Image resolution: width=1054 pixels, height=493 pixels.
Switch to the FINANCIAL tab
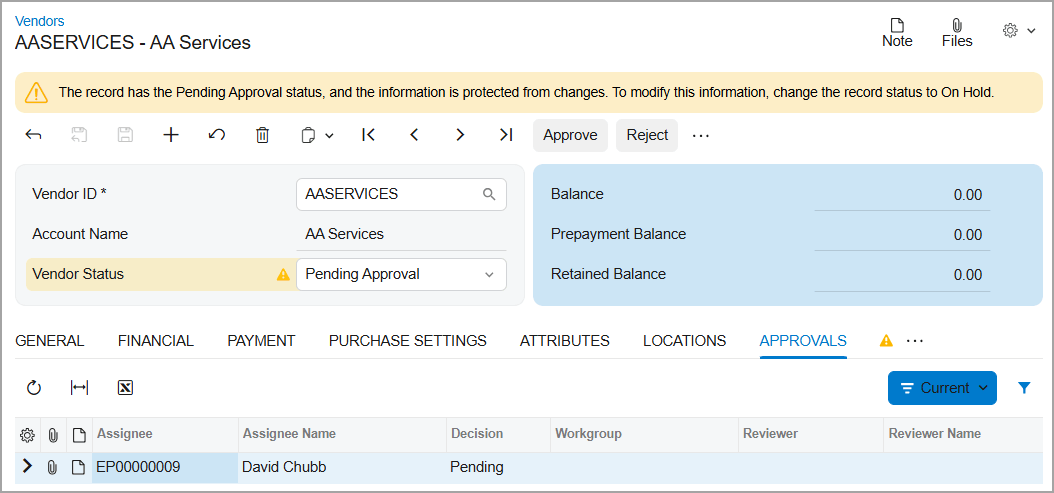pos(156,341)
